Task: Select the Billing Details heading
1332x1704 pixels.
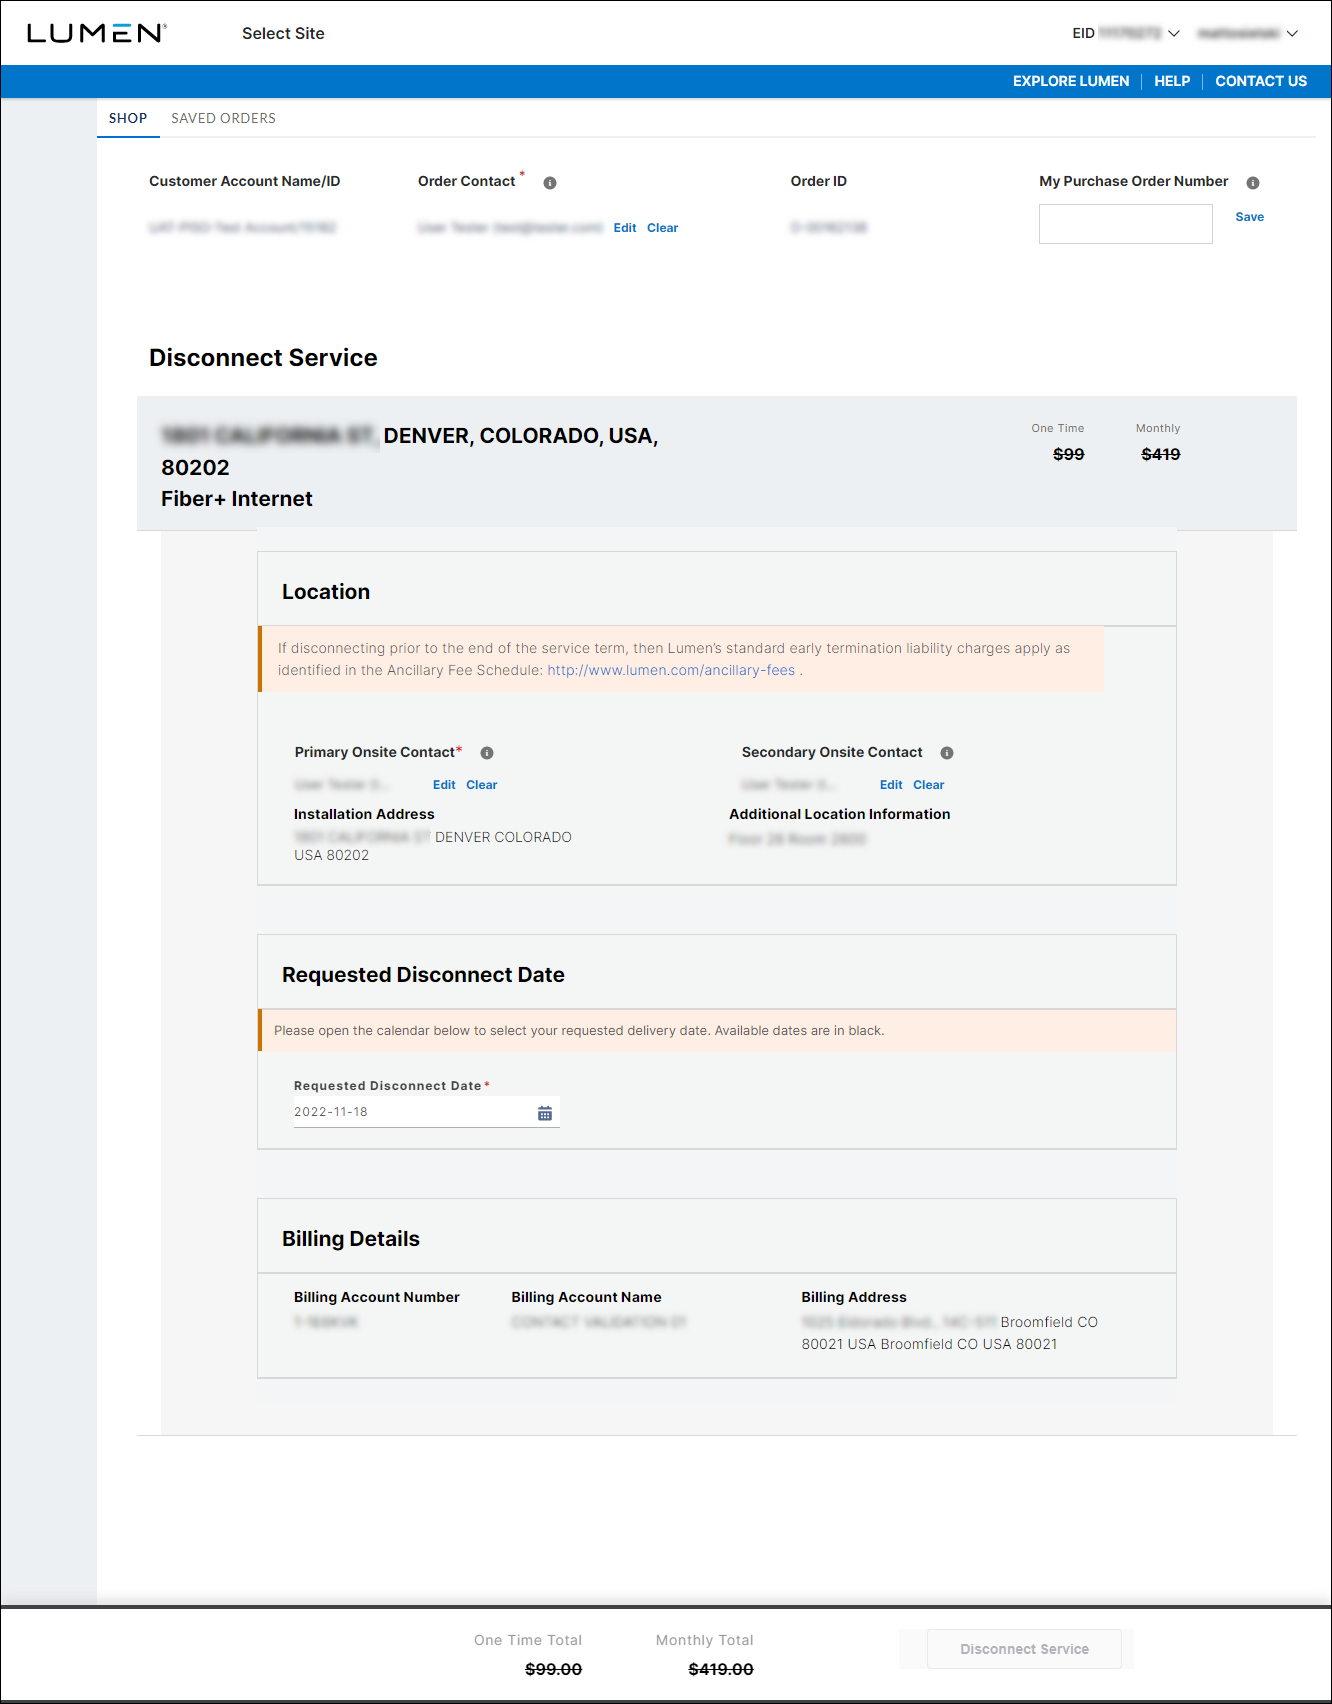Action: 351,1239
